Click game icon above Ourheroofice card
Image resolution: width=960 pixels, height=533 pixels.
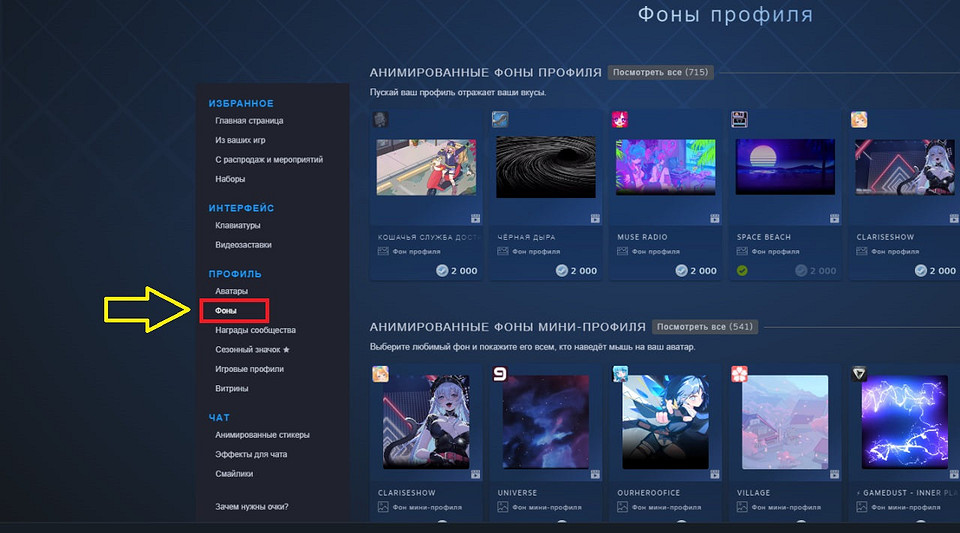(x=620, y=374)
